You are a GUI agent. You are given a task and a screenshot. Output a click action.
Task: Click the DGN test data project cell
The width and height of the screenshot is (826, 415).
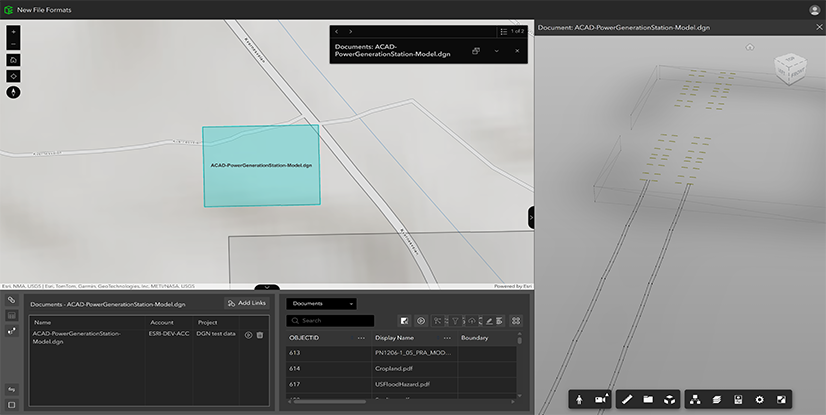(x=216, y=333)
